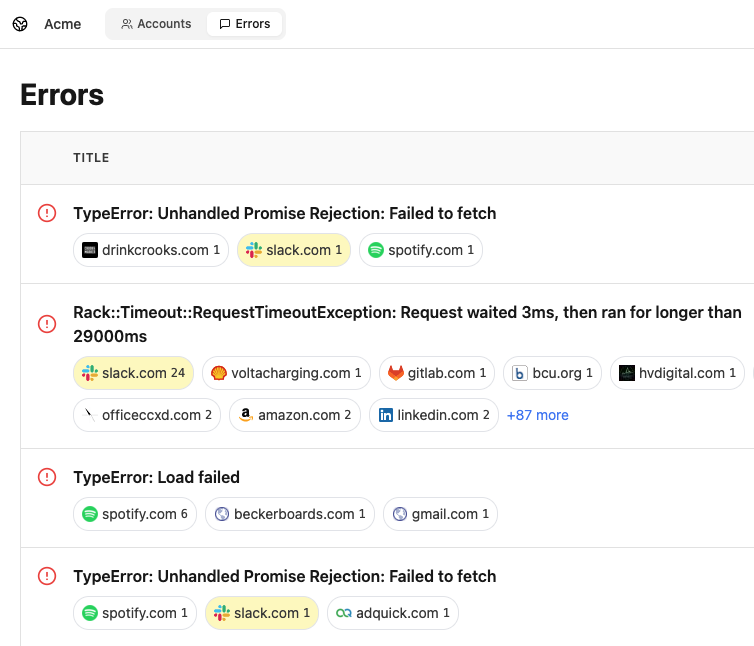Open the TypeError: Load failed error
This screenshot has width=754, height=646.
pos(156,478)
